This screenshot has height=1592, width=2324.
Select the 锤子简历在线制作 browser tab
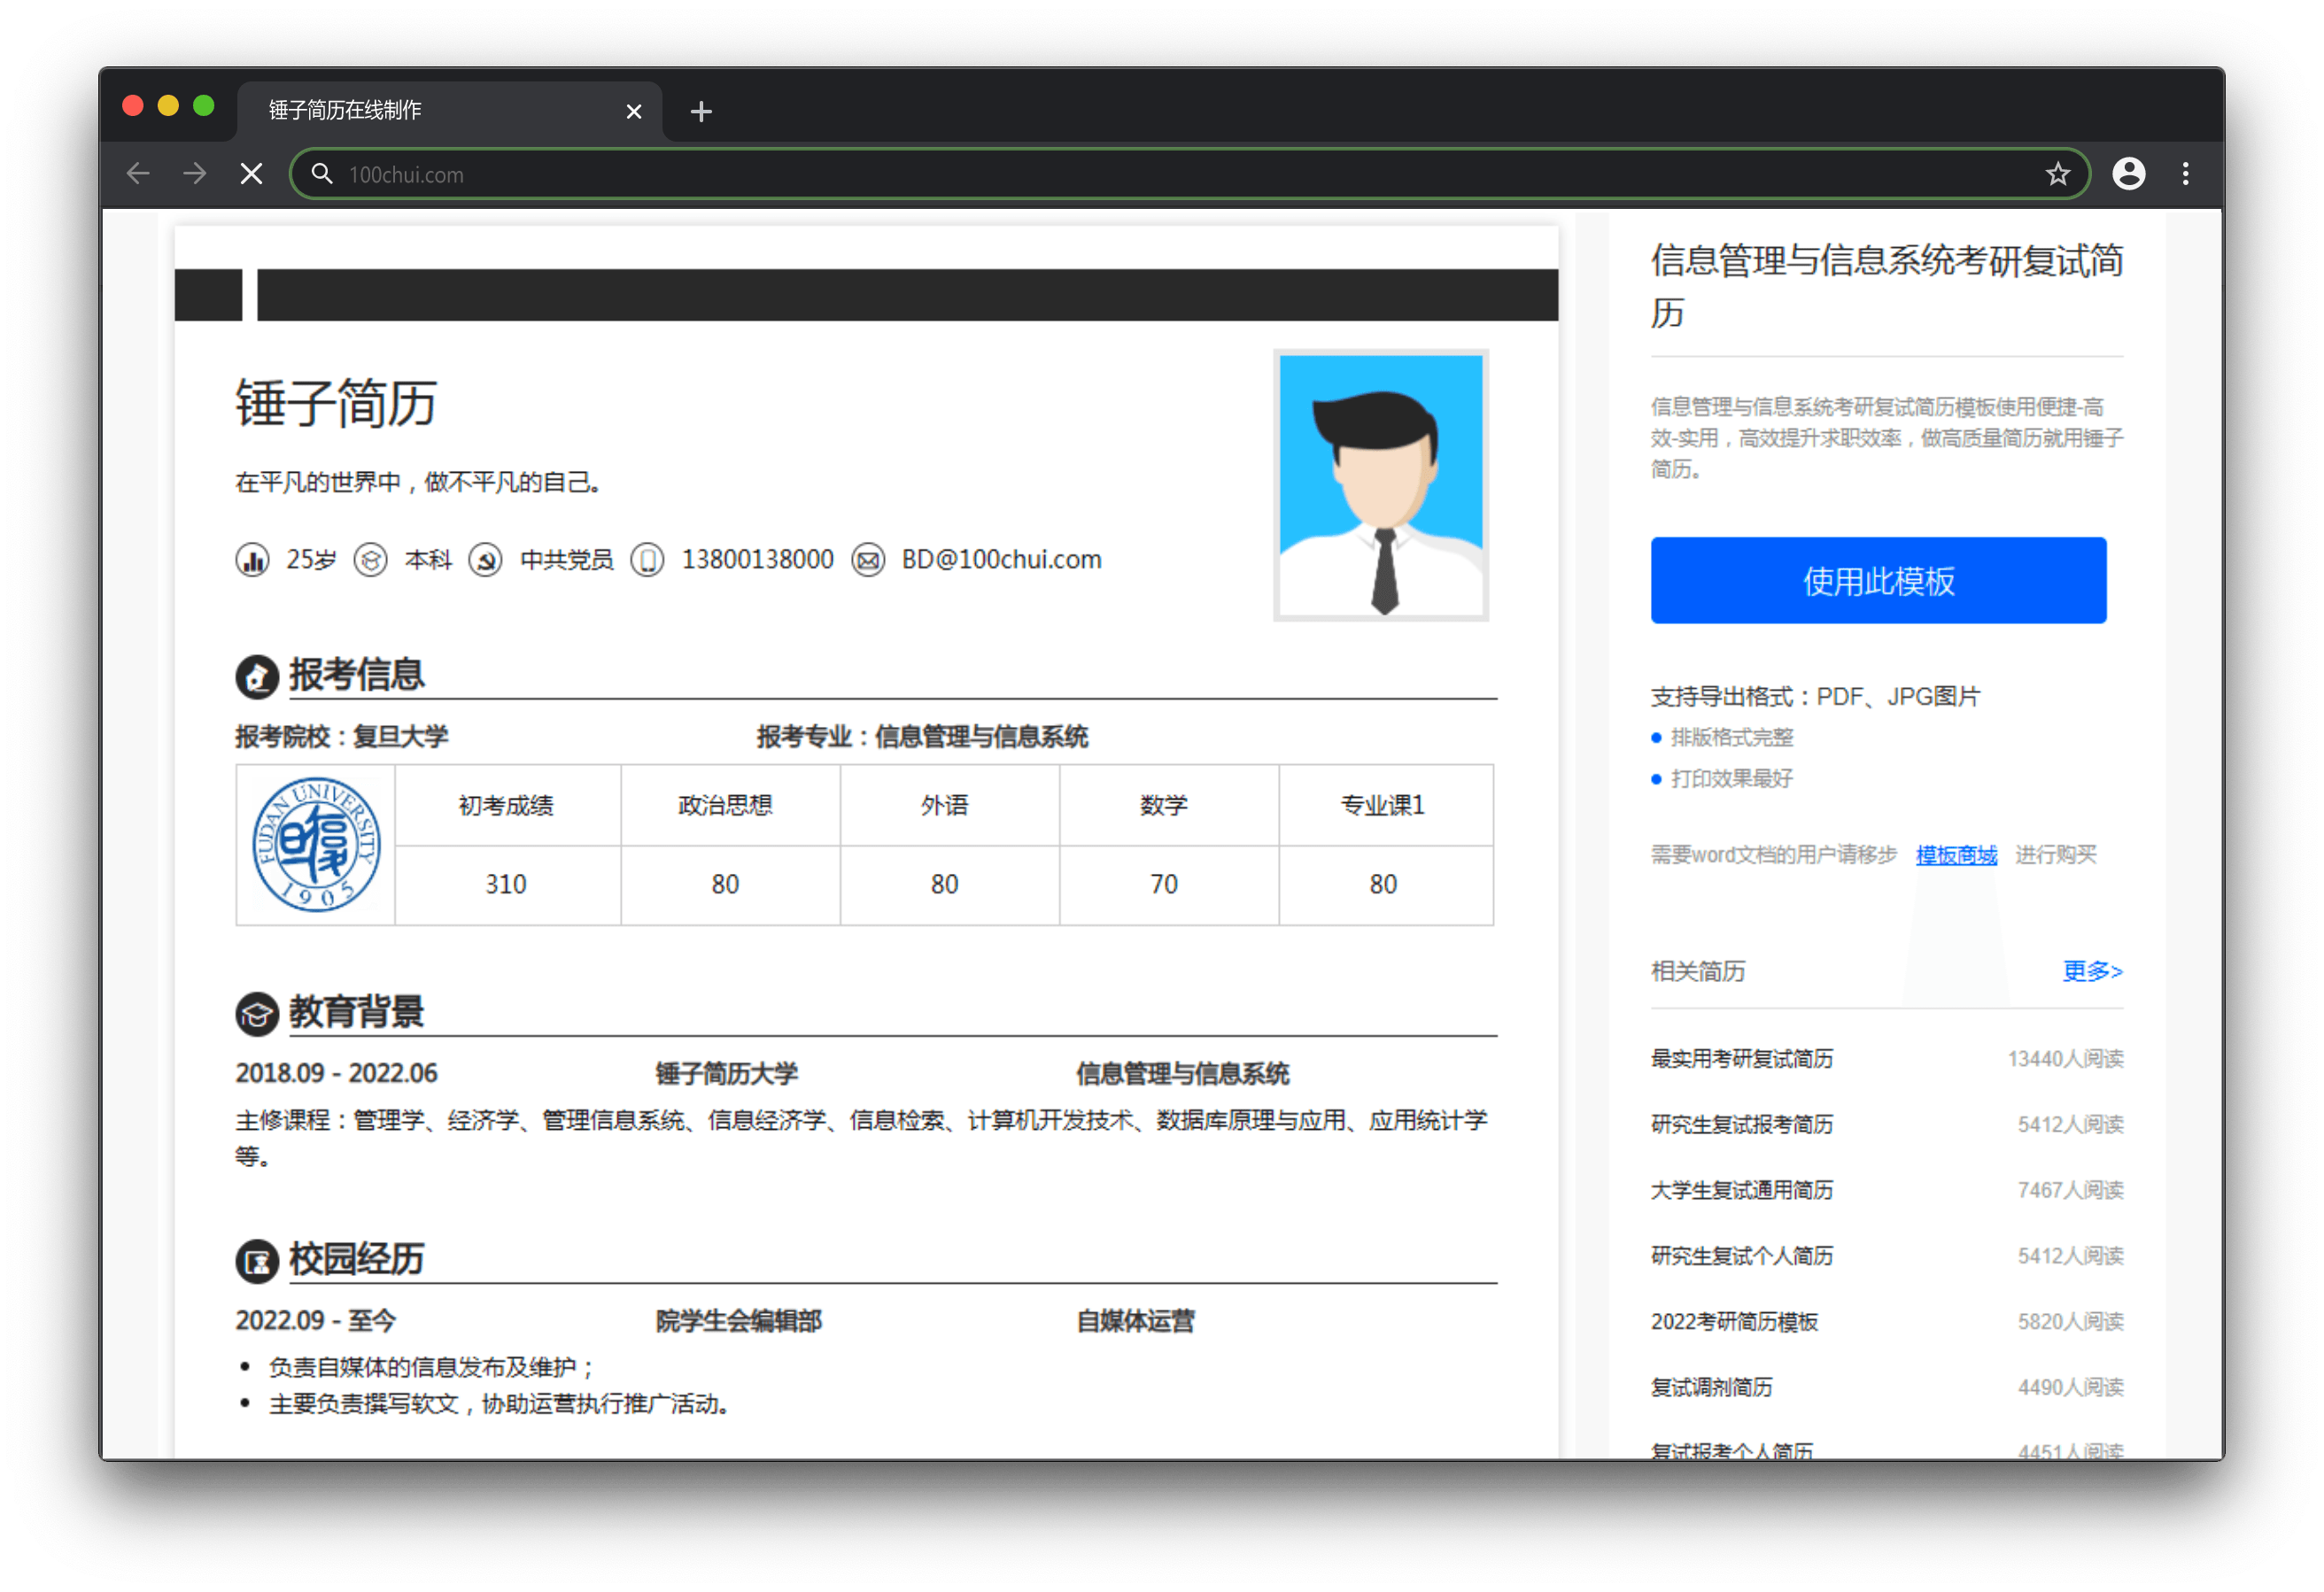[x=450, y=110]
